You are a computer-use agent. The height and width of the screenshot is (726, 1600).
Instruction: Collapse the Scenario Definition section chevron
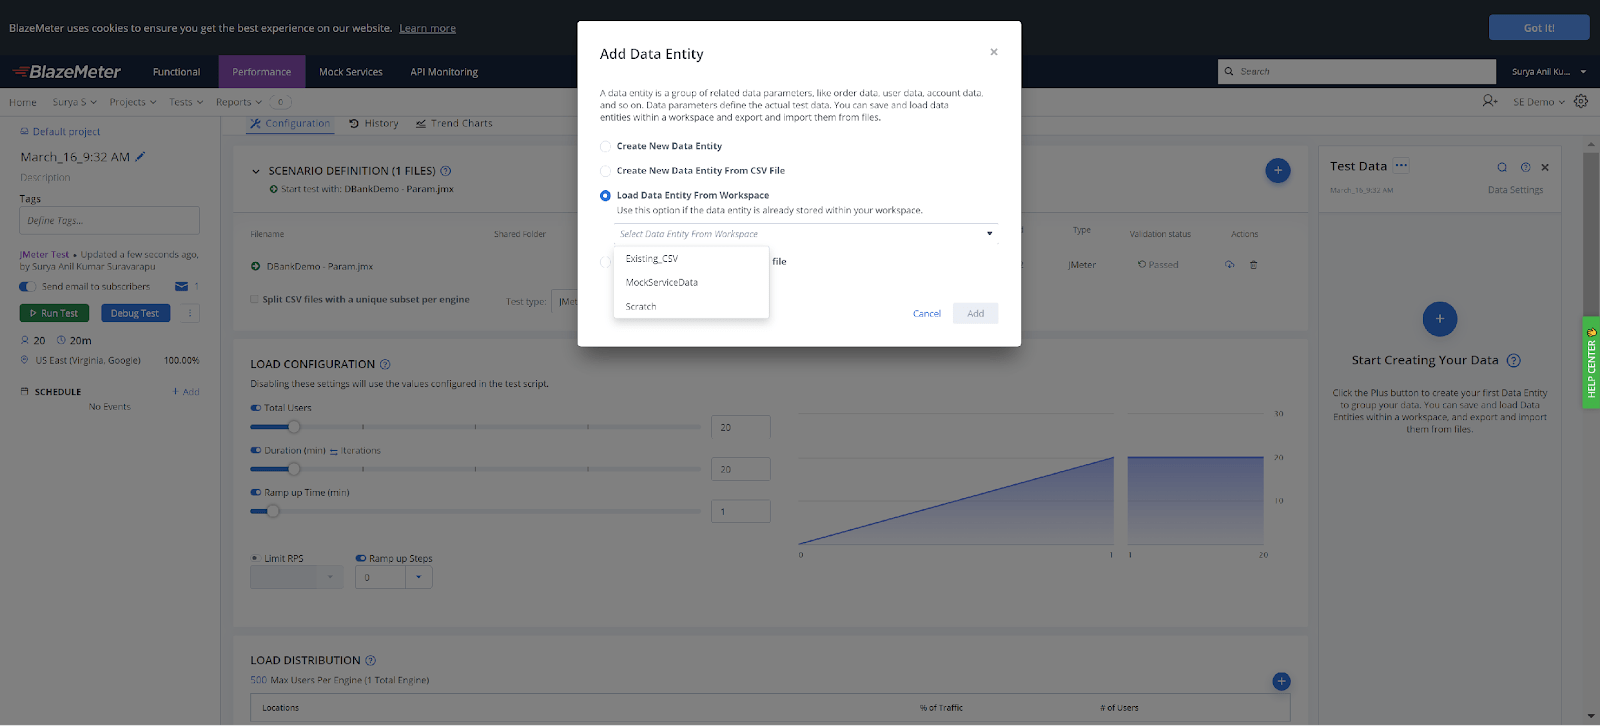(256, 171)
